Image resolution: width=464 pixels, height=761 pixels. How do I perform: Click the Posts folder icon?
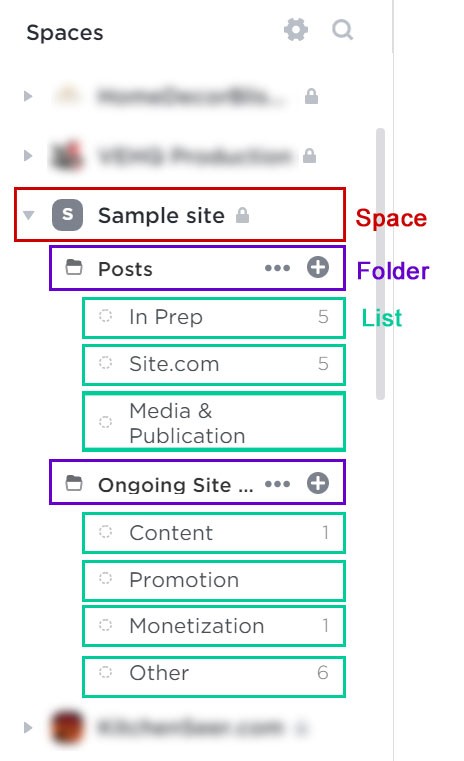coord(74,267)
